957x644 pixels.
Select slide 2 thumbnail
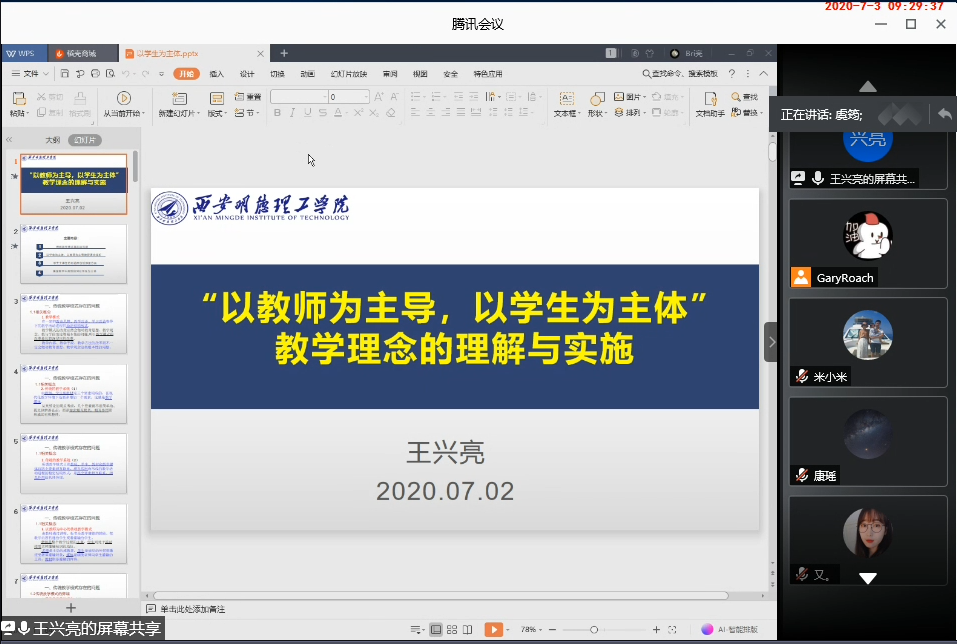(x=74, y=254)
